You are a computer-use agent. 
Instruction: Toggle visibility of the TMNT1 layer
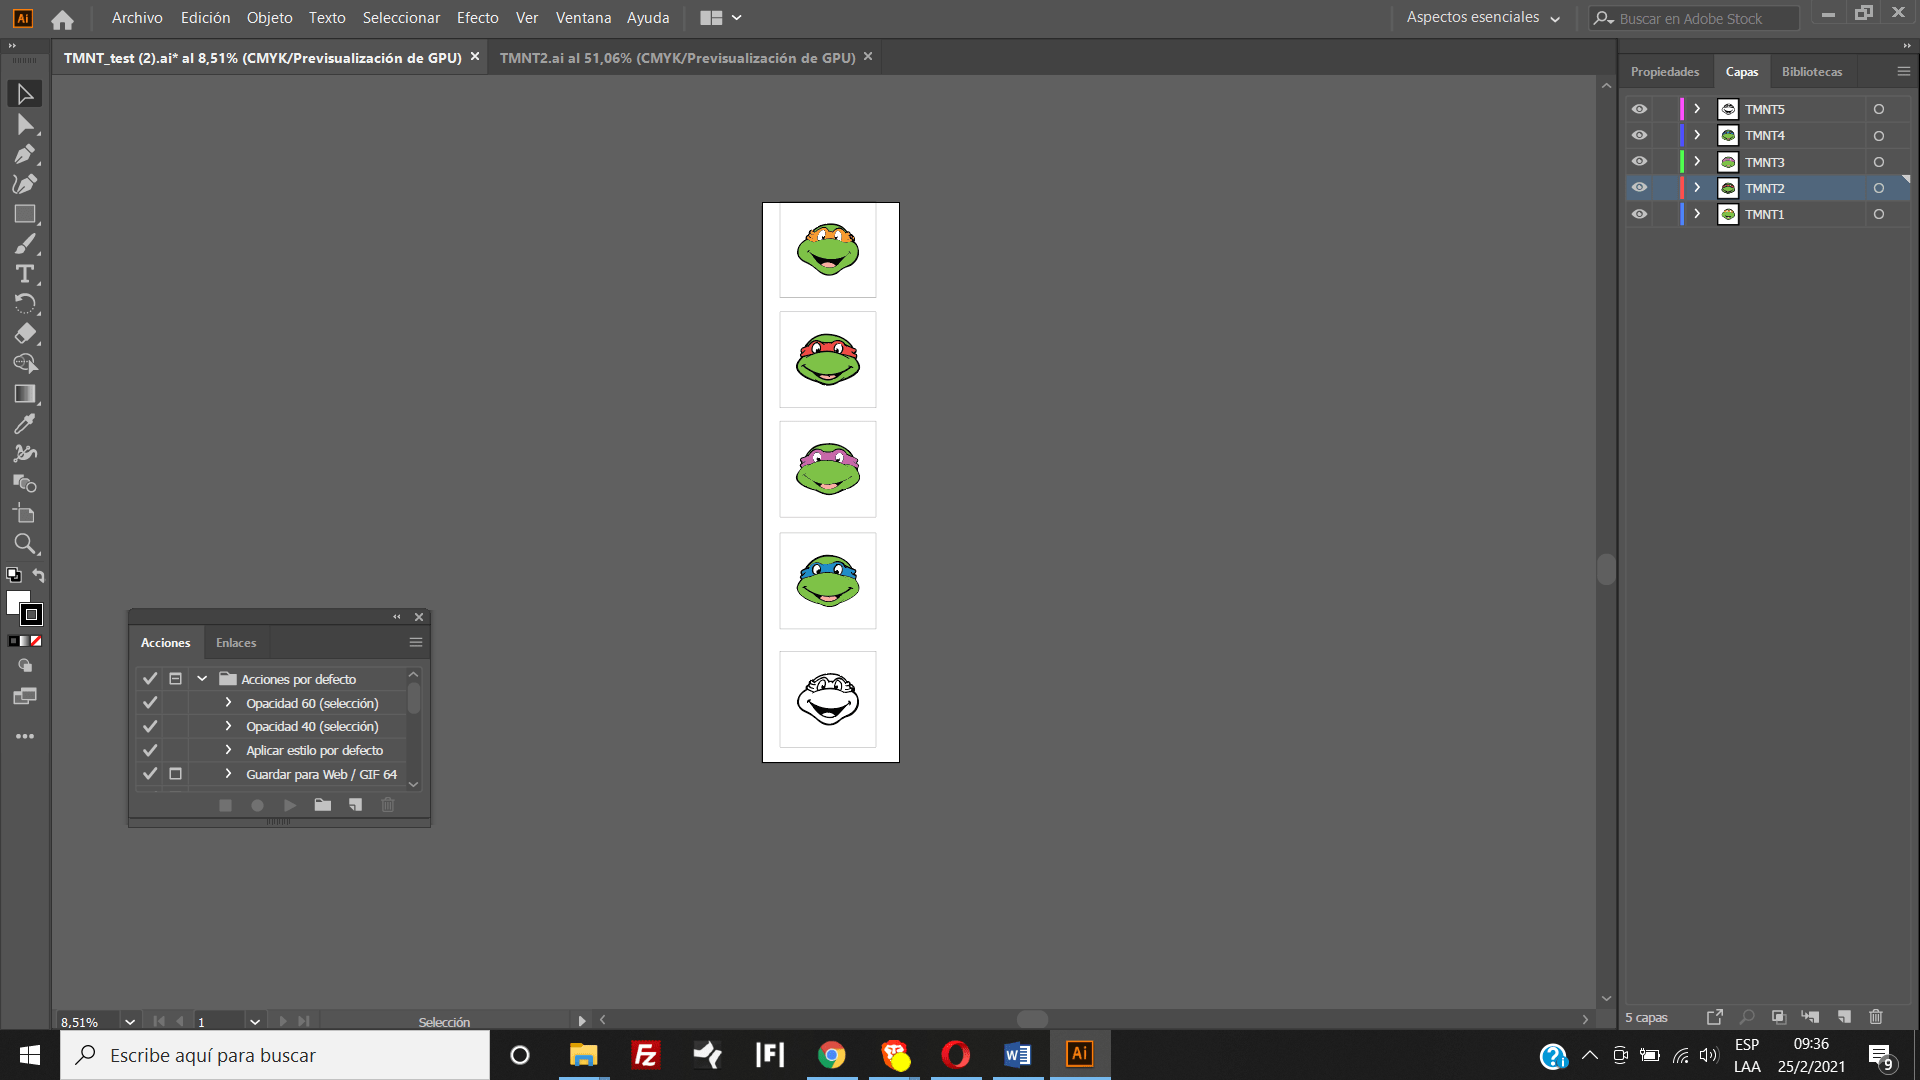1639,214
